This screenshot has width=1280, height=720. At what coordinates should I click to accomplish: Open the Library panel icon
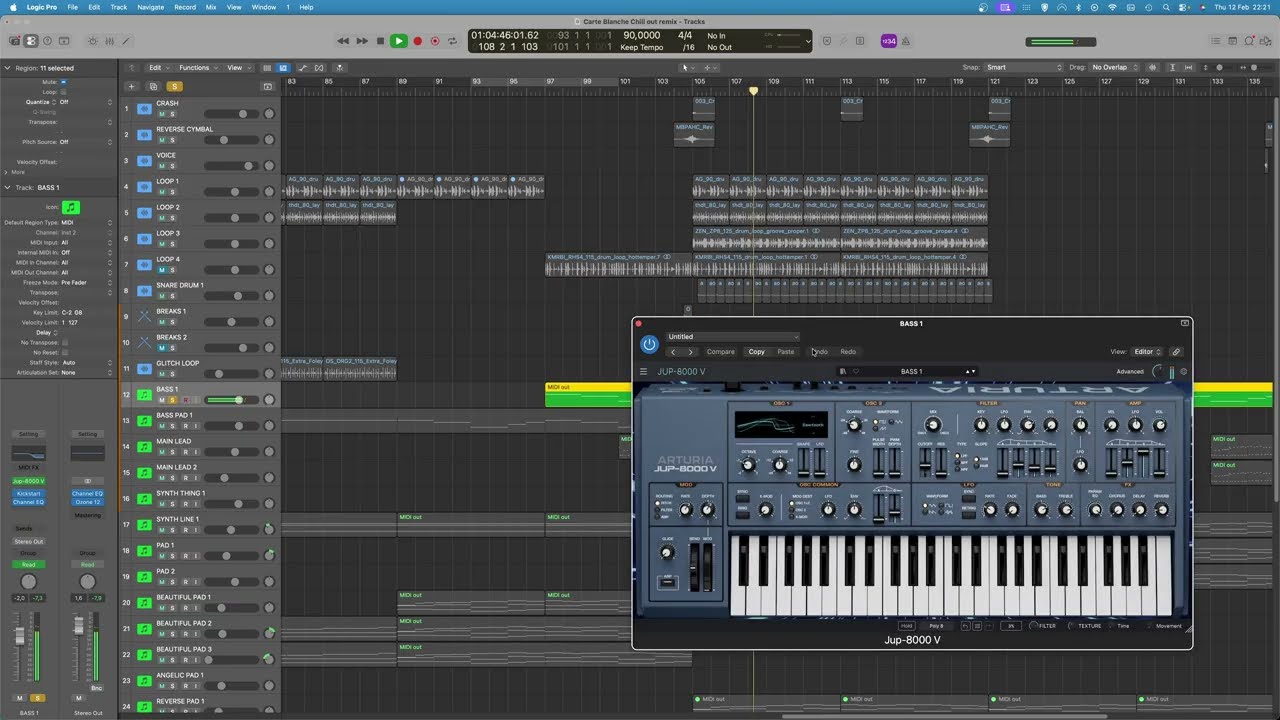[x=15, y=41]
